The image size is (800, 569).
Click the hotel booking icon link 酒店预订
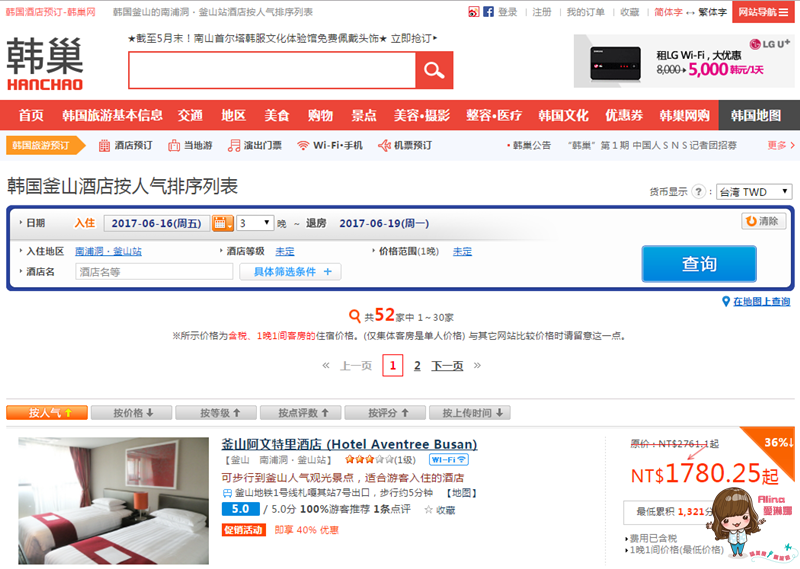pos(126,145)
